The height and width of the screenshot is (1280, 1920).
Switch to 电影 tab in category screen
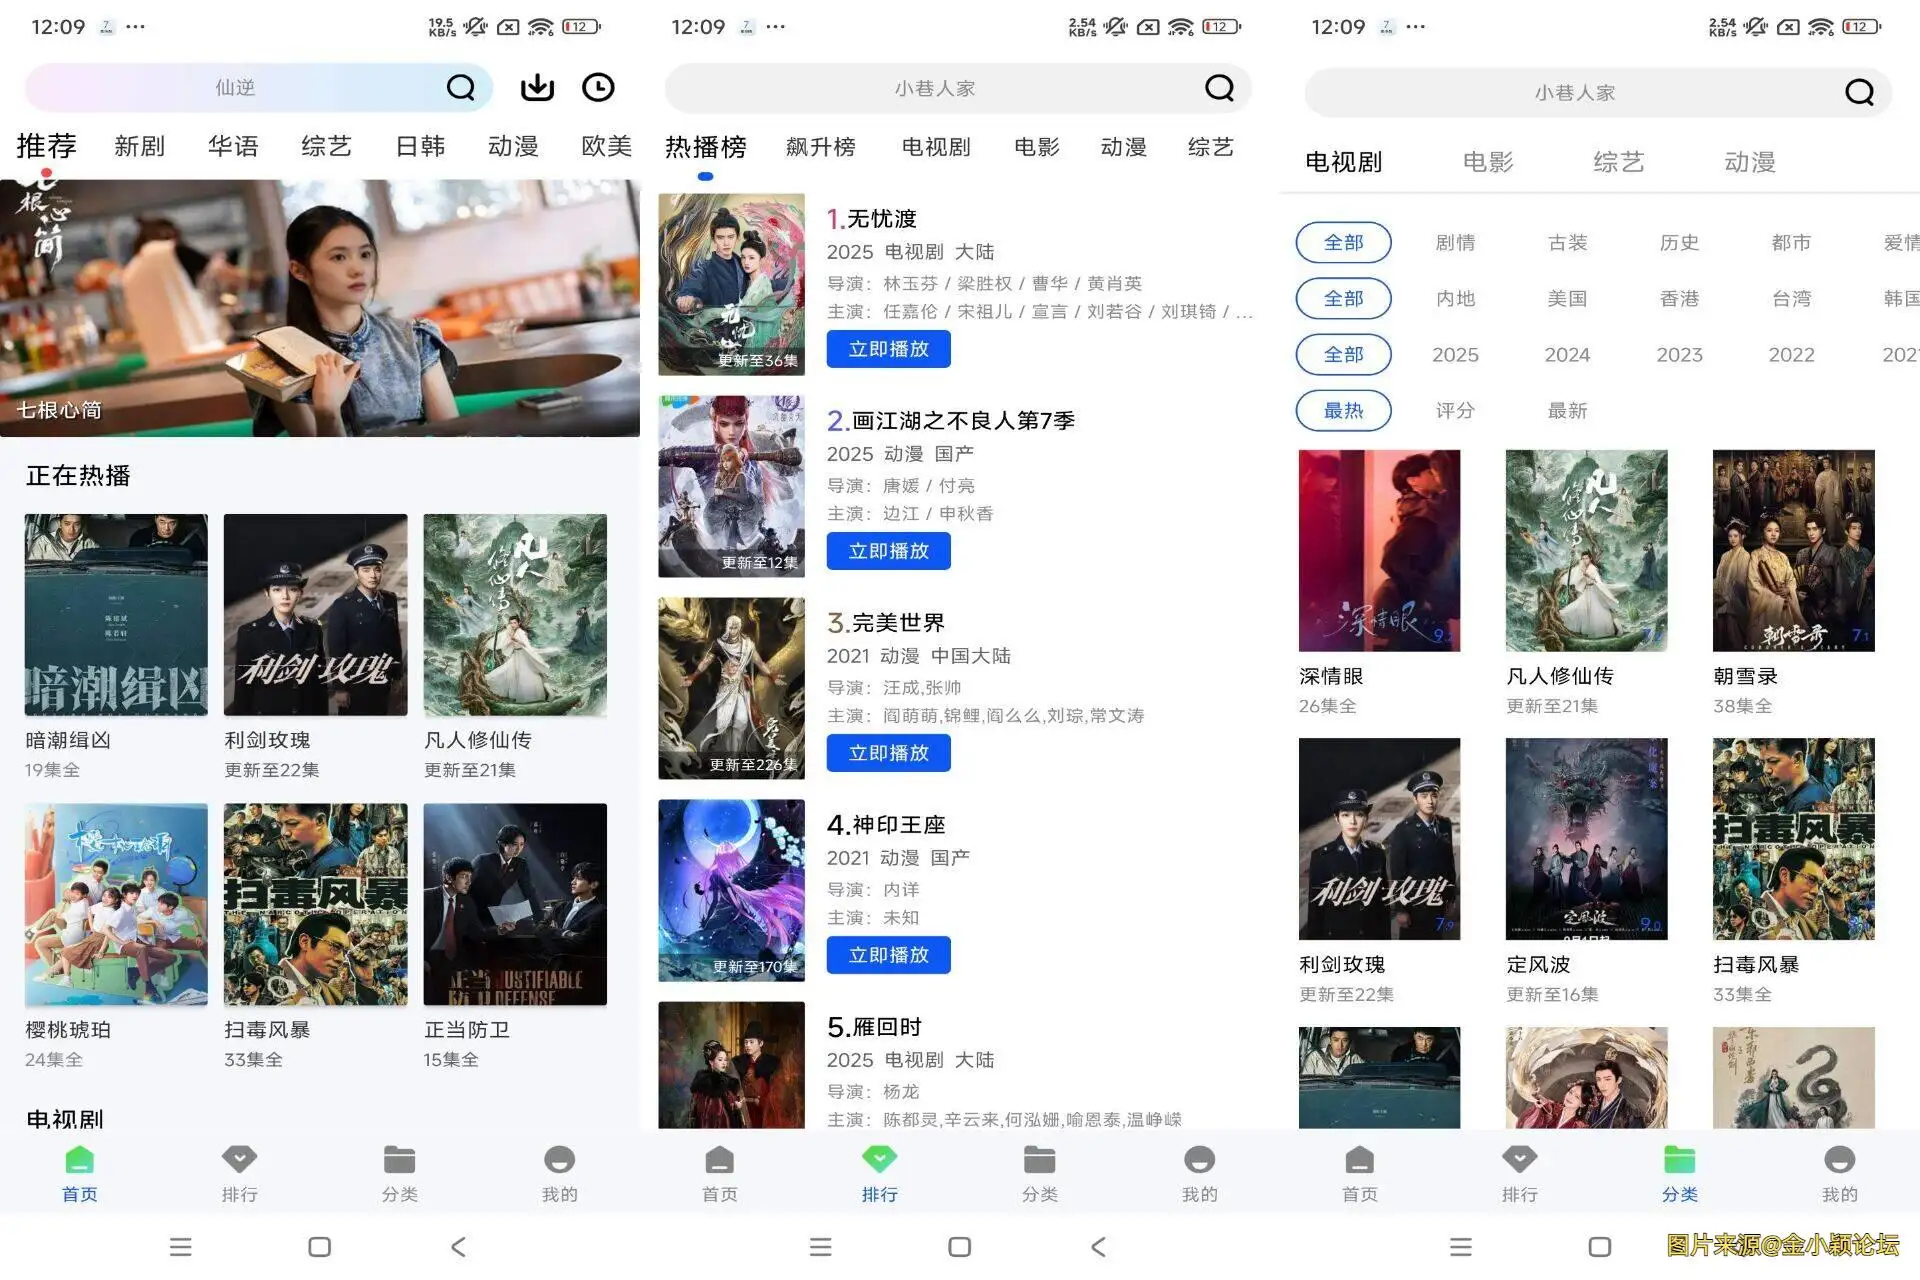click(x=1487, y=162)
